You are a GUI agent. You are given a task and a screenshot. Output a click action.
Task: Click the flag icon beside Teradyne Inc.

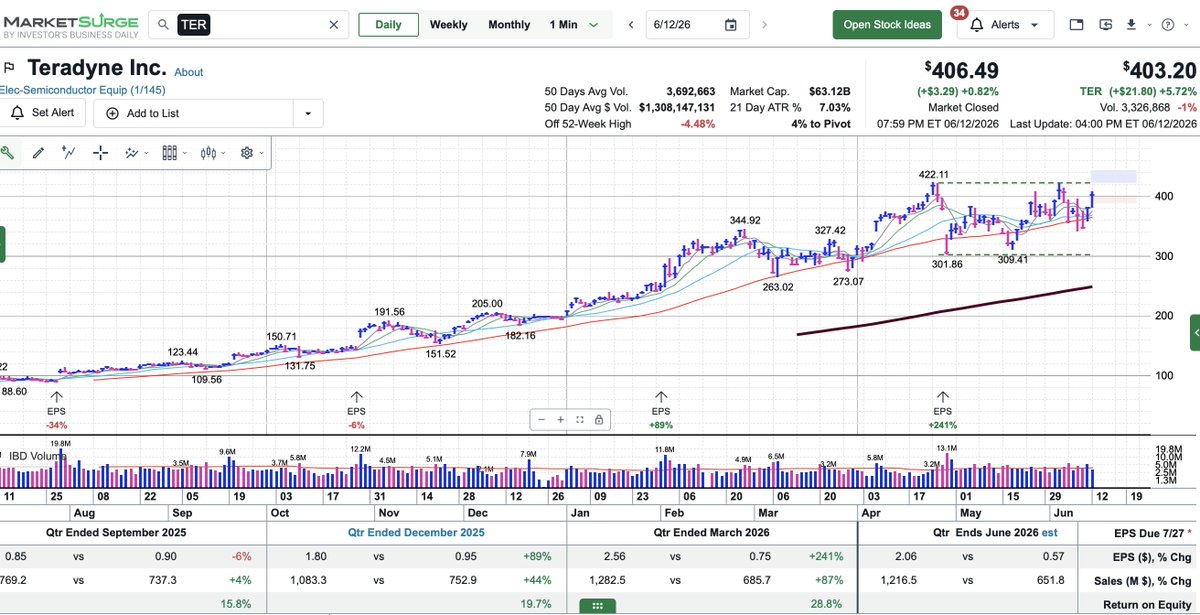(x=9, y=68)
